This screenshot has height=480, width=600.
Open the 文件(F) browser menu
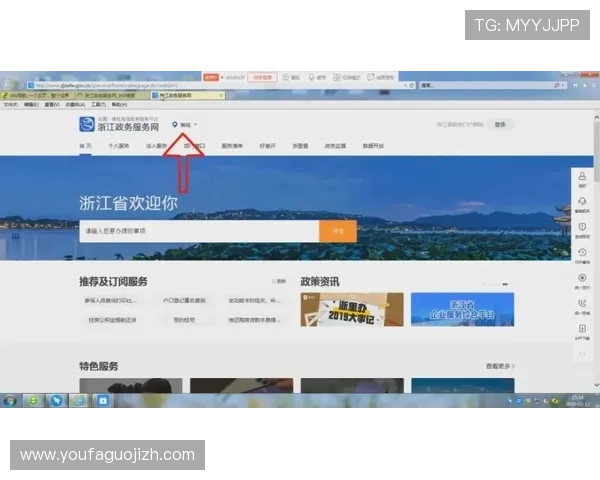tap(11, 104)
